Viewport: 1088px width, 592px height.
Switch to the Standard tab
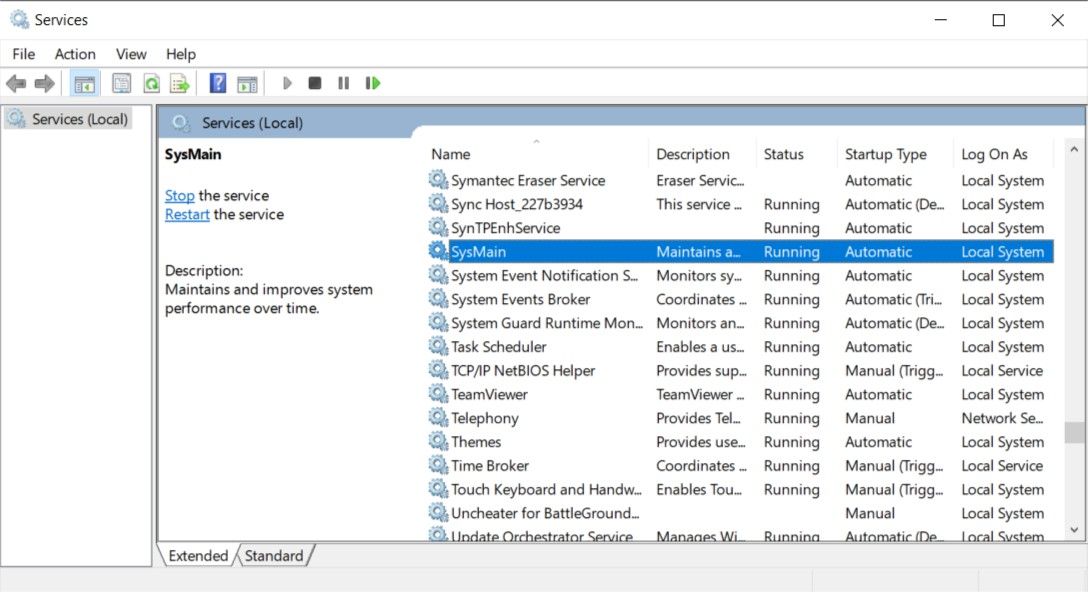coord(274,555)
